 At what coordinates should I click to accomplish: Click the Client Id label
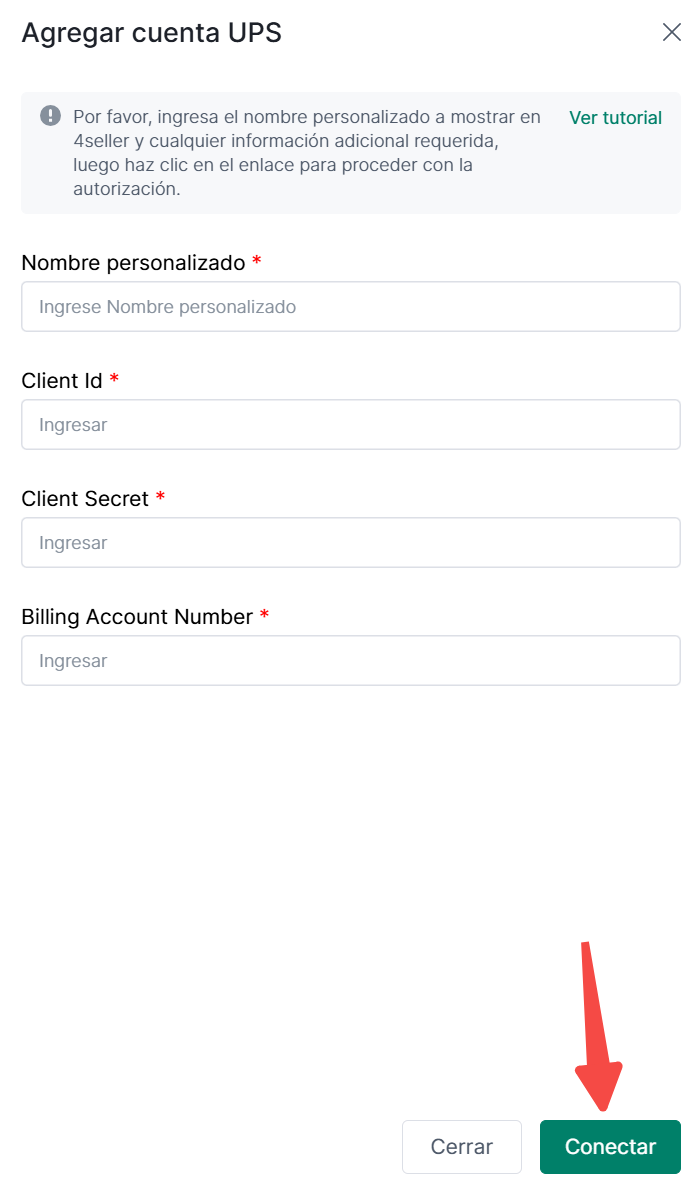[x=61, y=381]
